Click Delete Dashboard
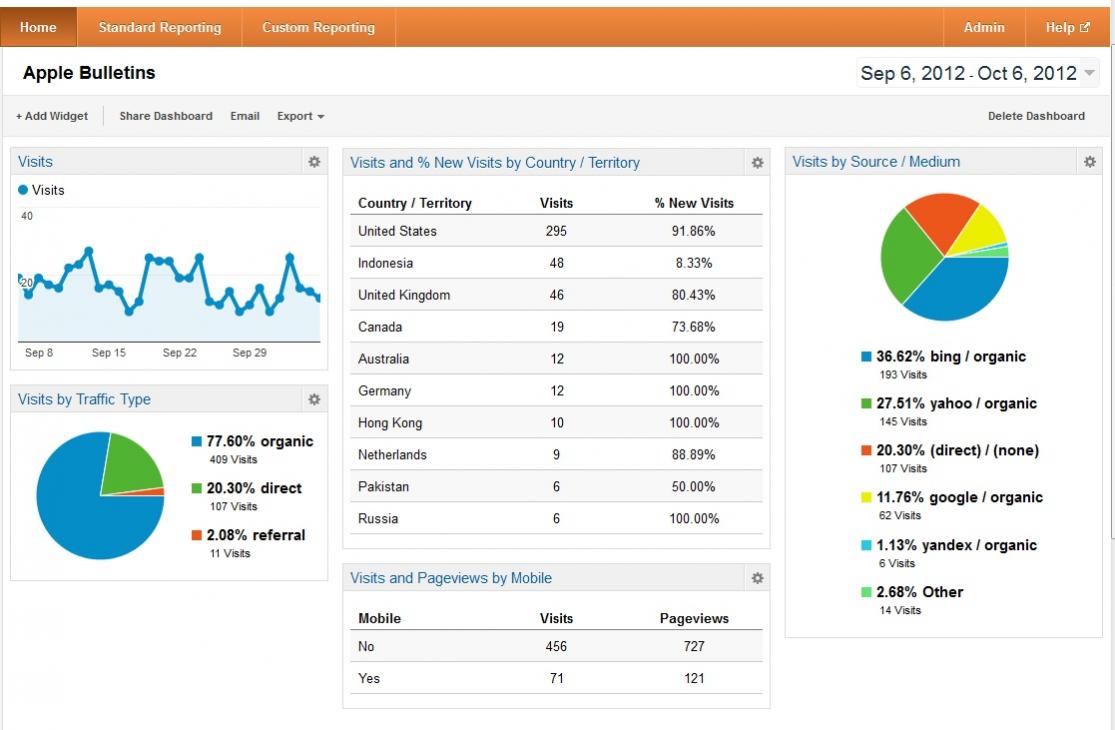Image resolution: width=1115 pixels, height=730 pixels. click(x=1036, y=116)
